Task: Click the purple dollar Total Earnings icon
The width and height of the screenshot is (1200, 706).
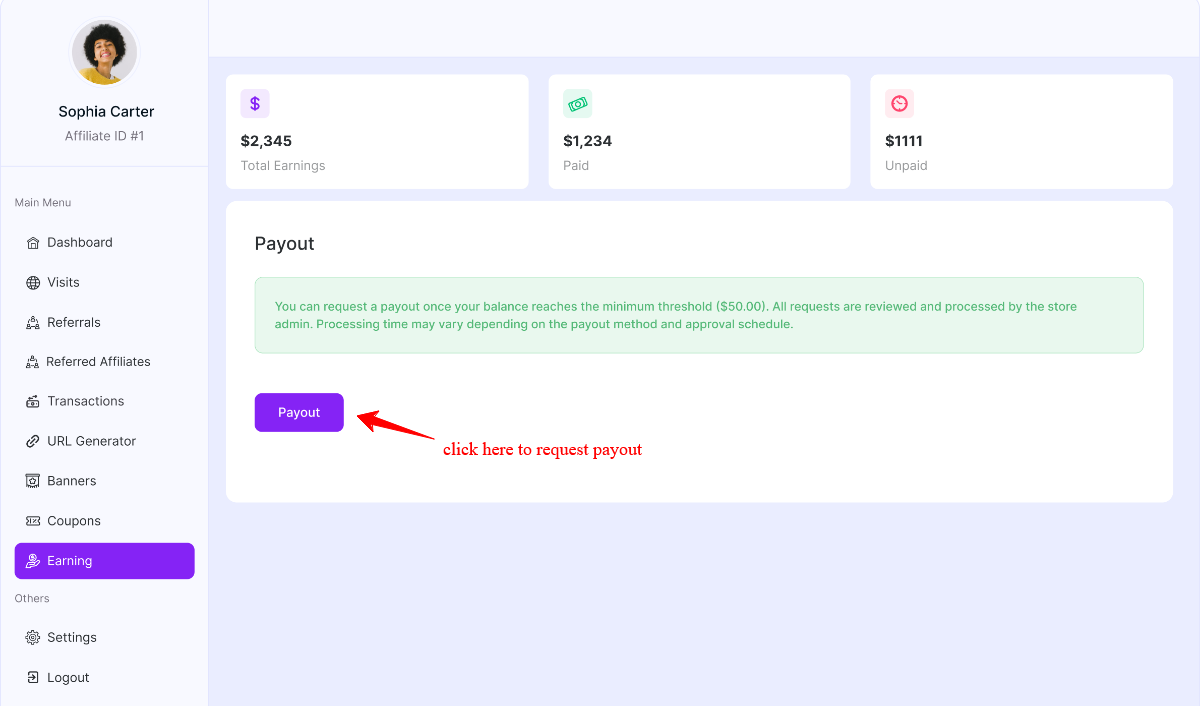Action: pos(255,104)
